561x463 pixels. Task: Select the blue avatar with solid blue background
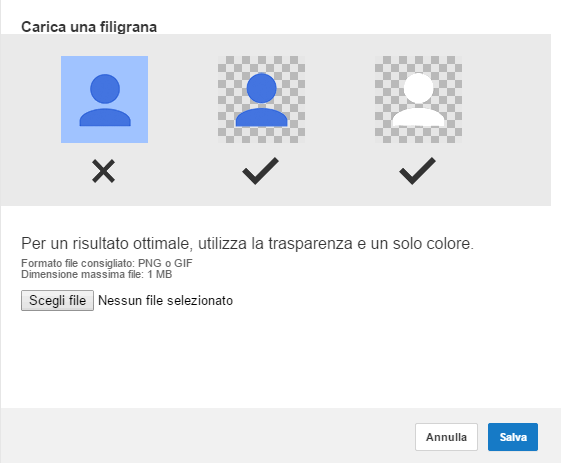[104, 99]
